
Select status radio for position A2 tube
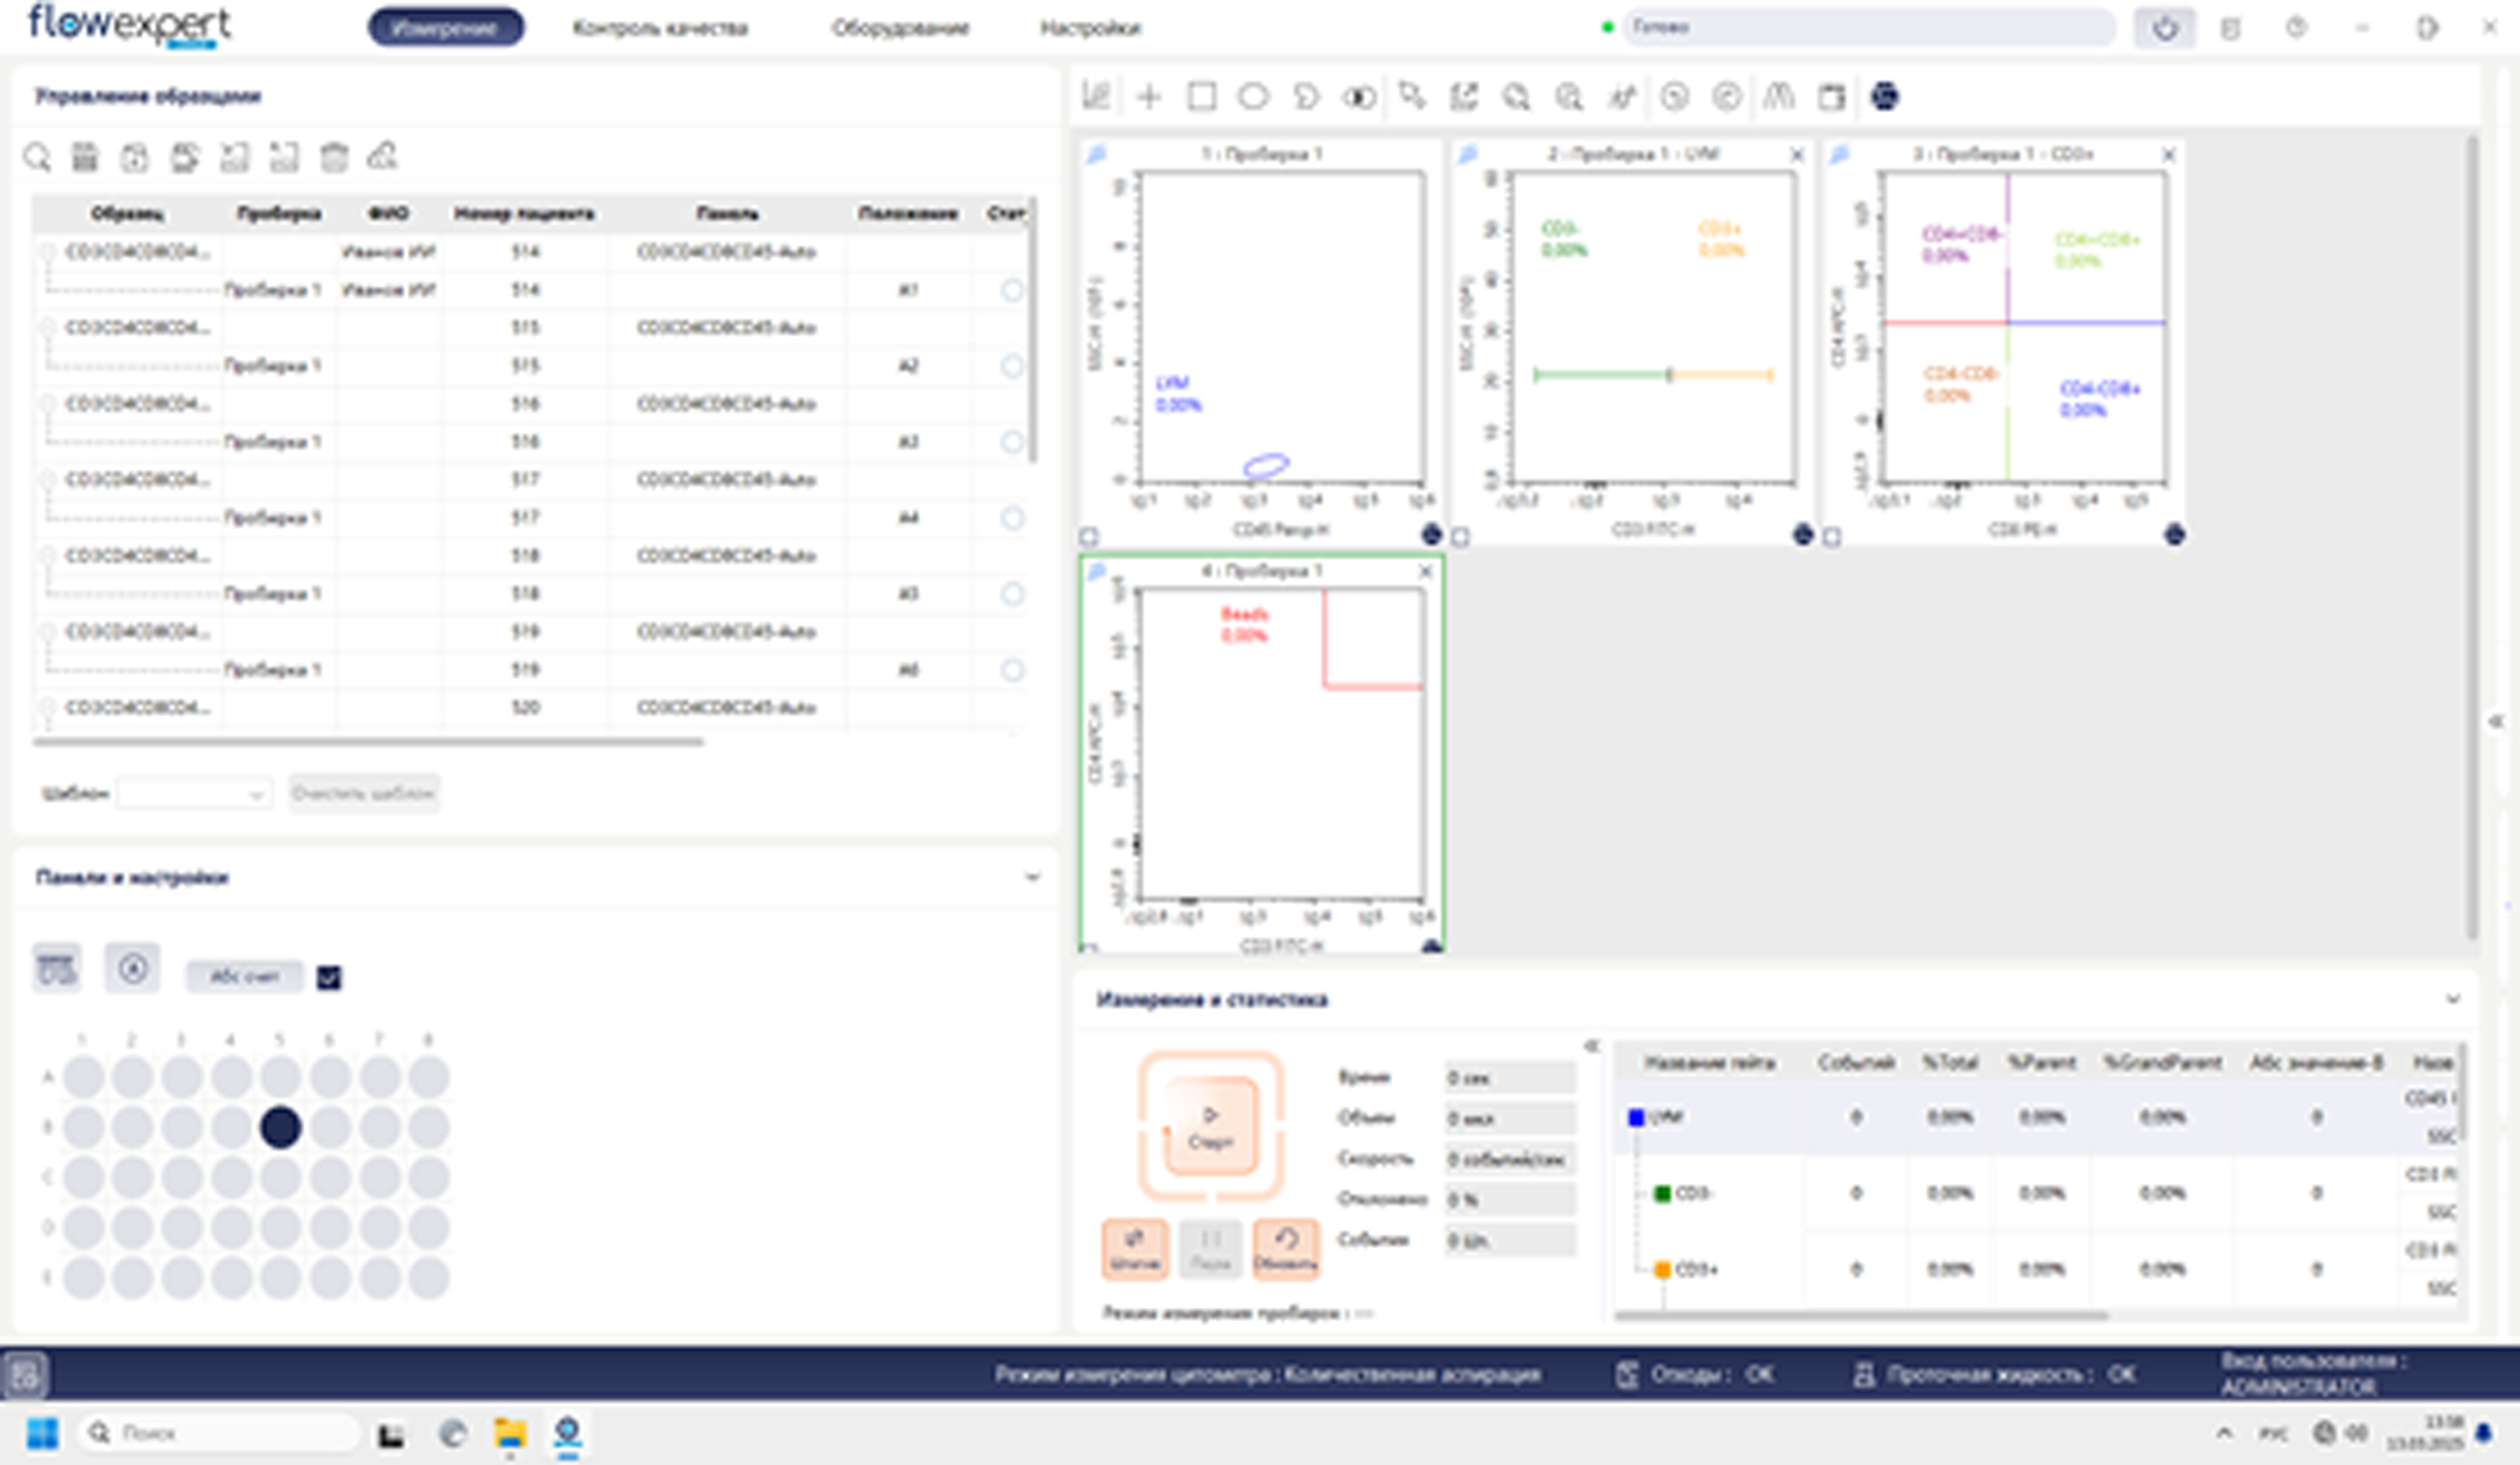pyautogui.click(x=1012, y=366)
